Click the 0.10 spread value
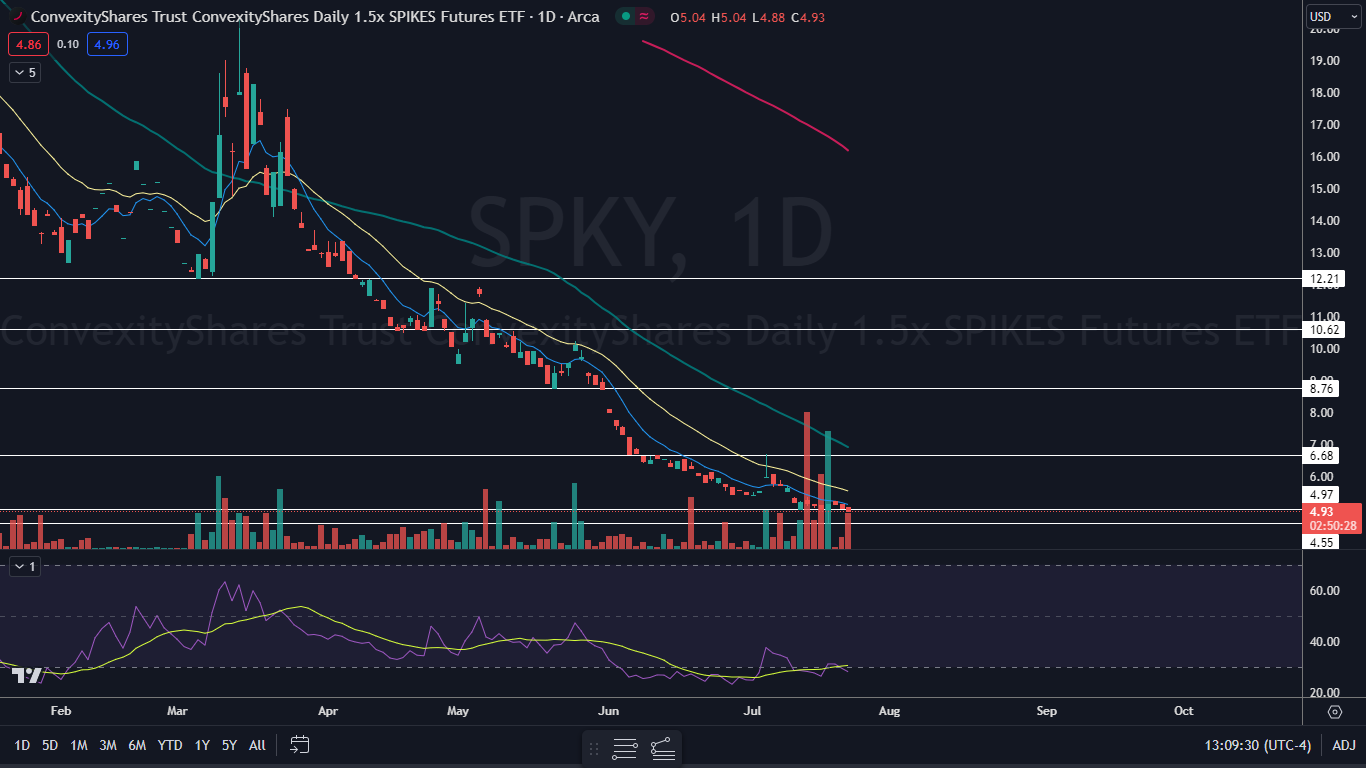 click(x=68, y=44)
